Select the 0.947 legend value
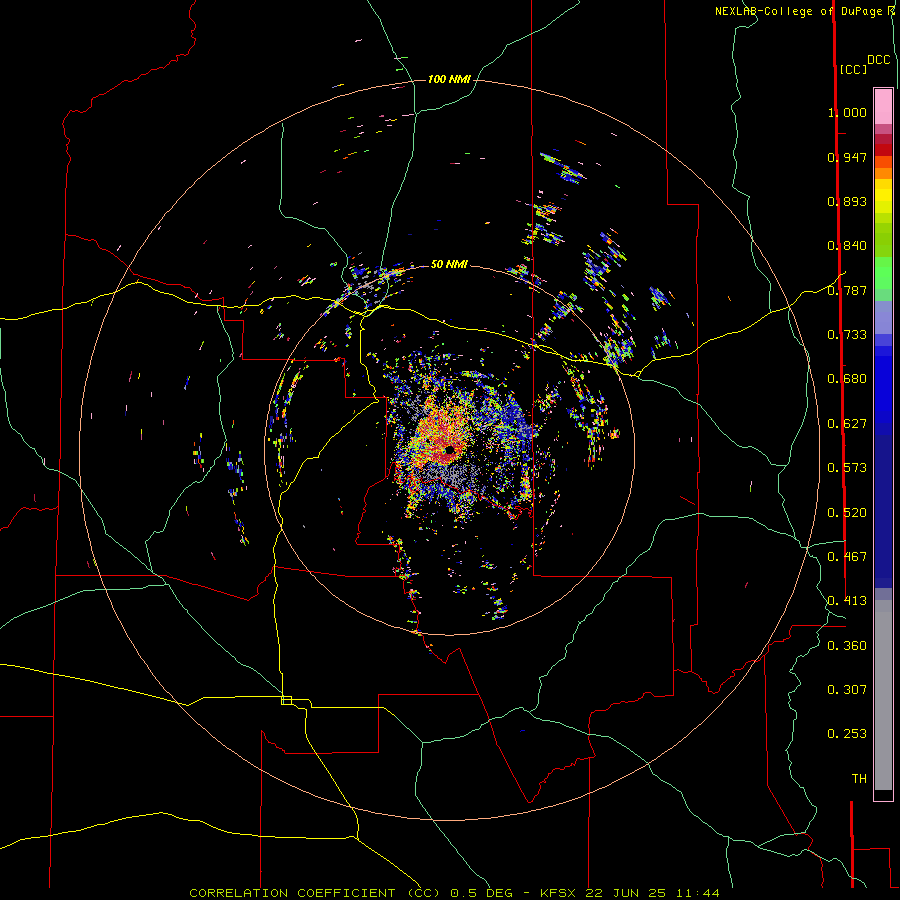The height and width of the screenshot is (900, 900). pyautogui.click(x=847, y=157)
